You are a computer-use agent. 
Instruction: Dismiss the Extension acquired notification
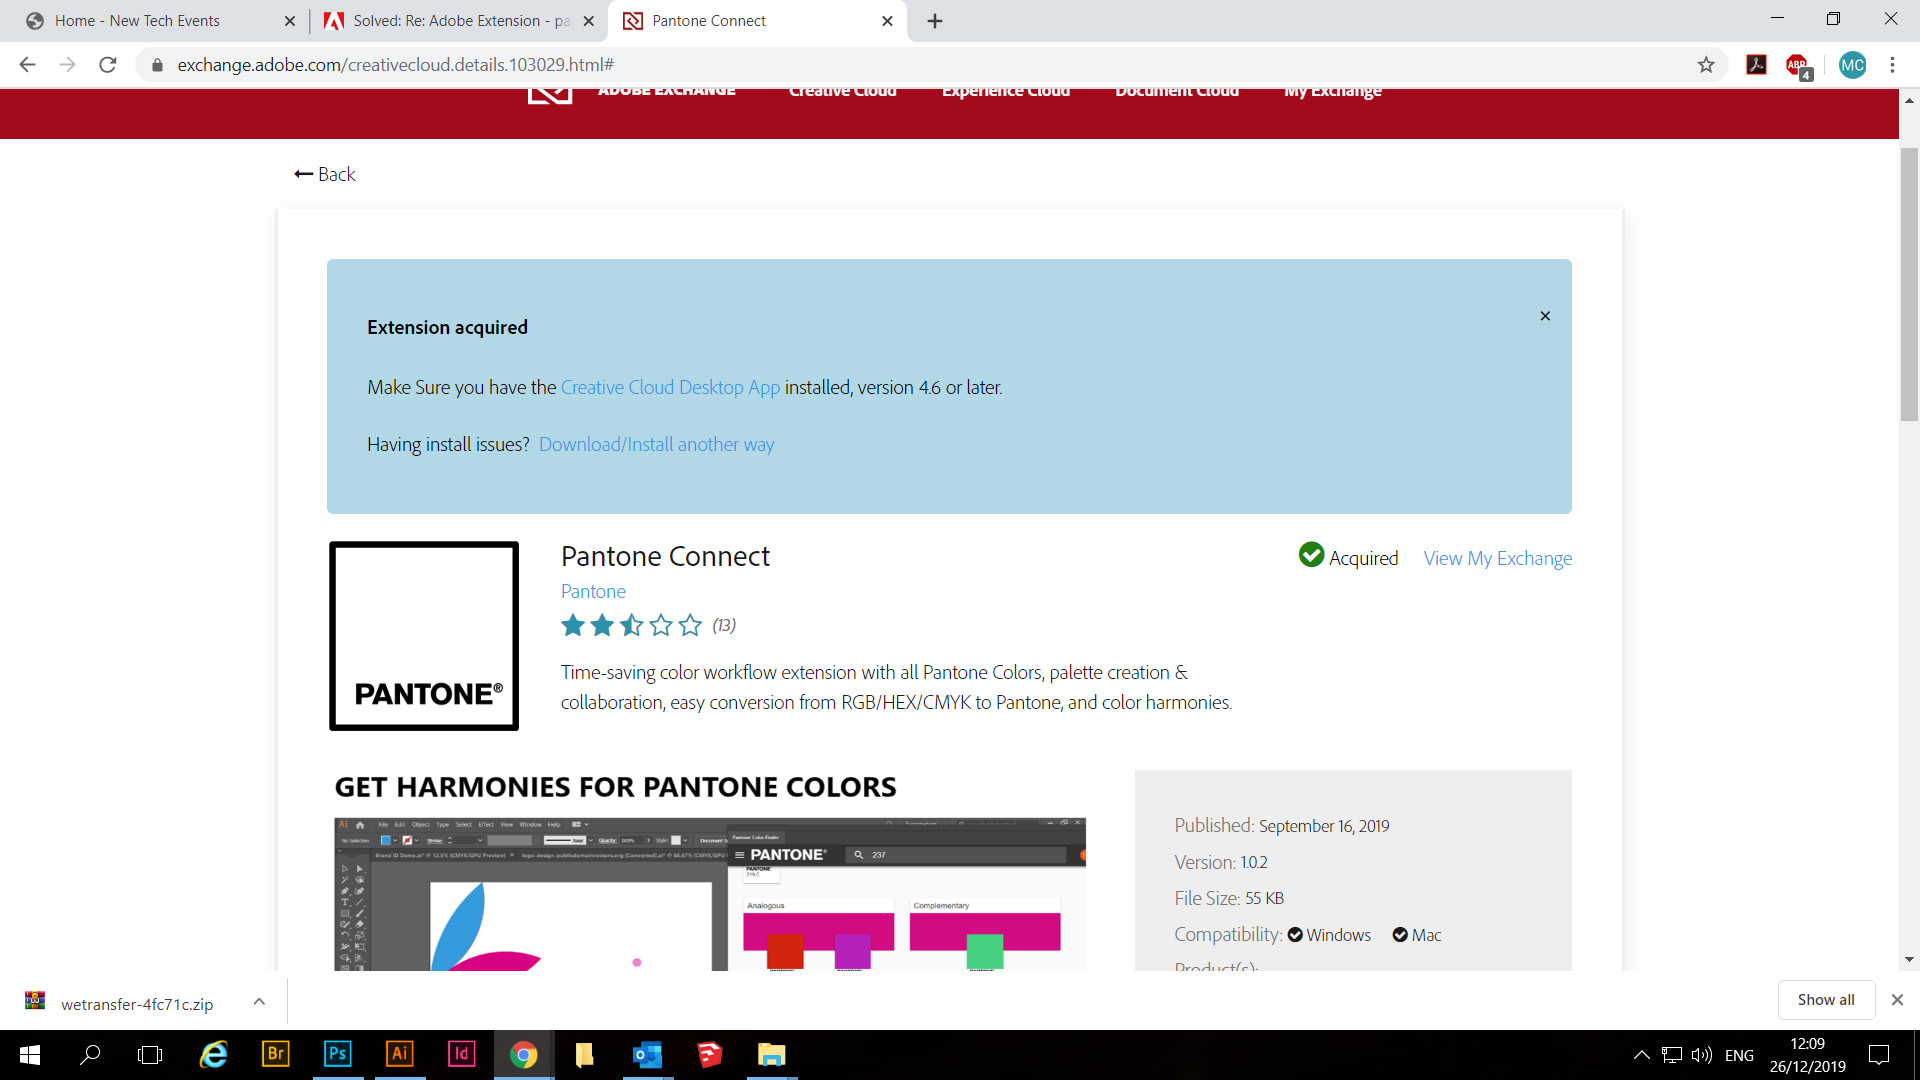point(1544,315)
